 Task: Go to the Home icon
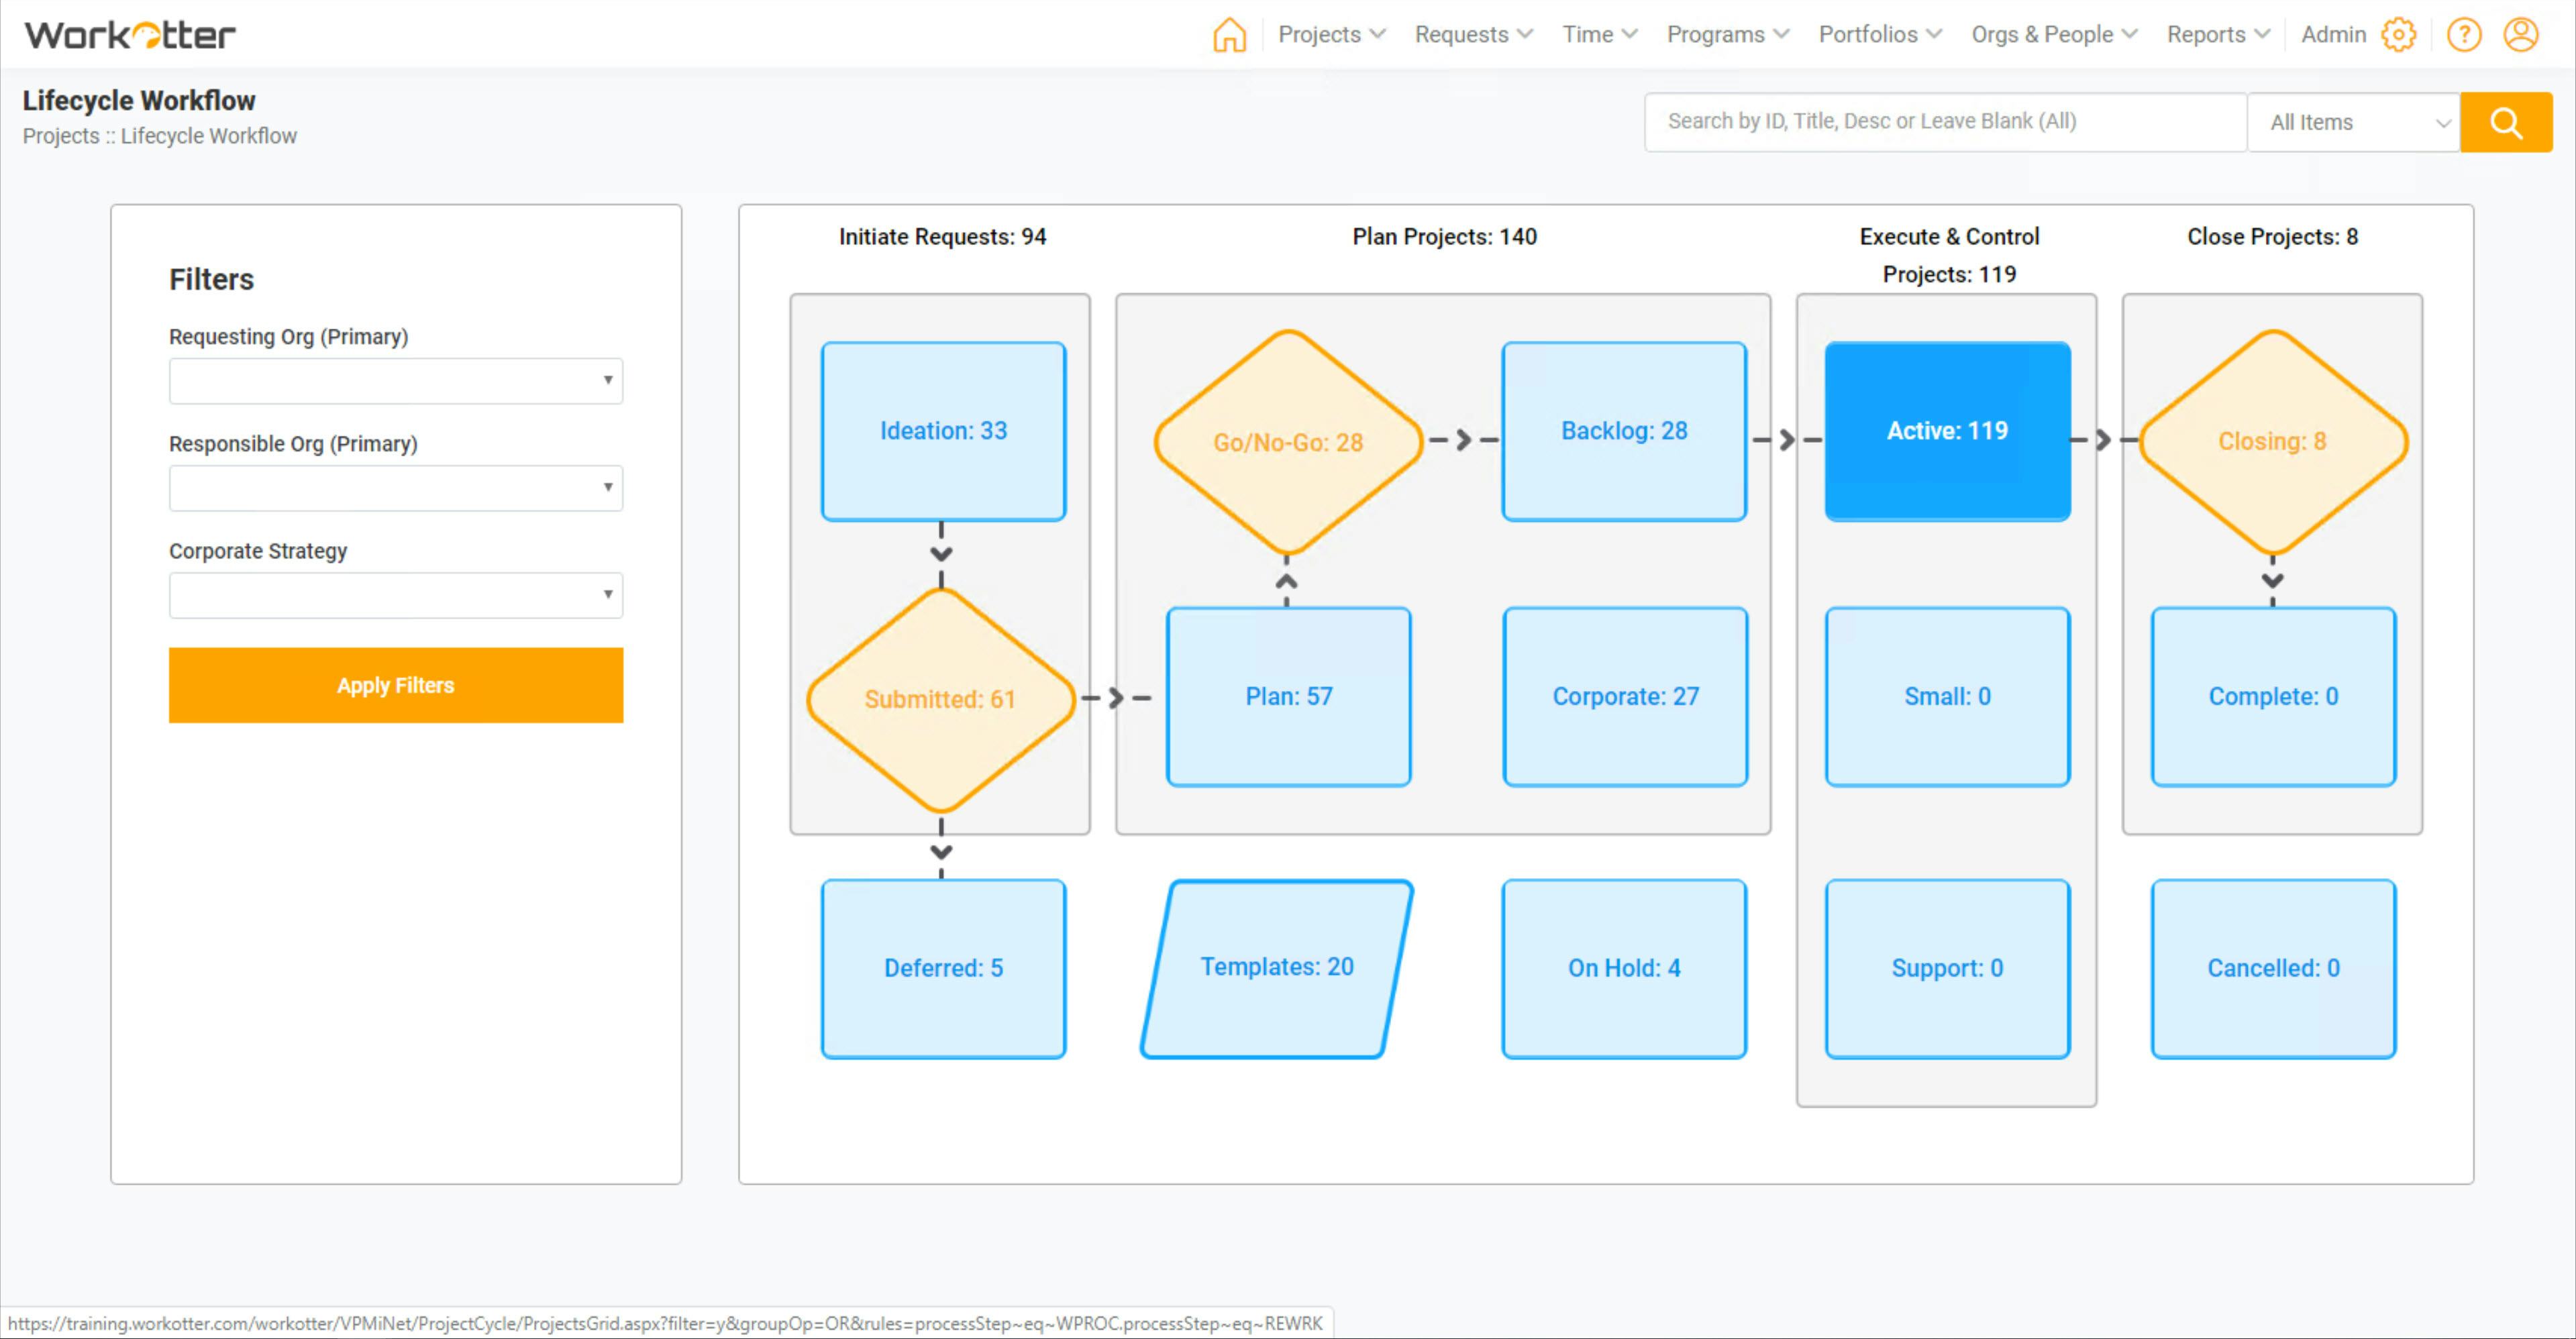tap(1229, 35)
